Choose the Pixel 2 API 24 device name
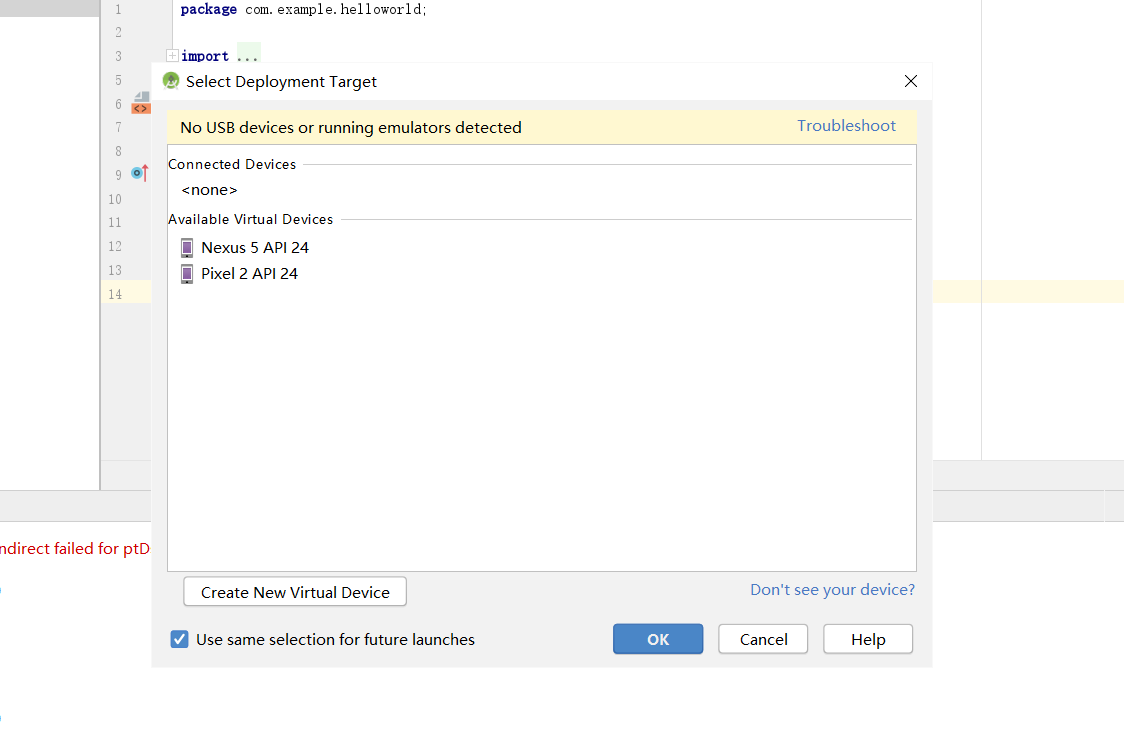The width and height of the screenshot is (1124, 745). point(249,274)
